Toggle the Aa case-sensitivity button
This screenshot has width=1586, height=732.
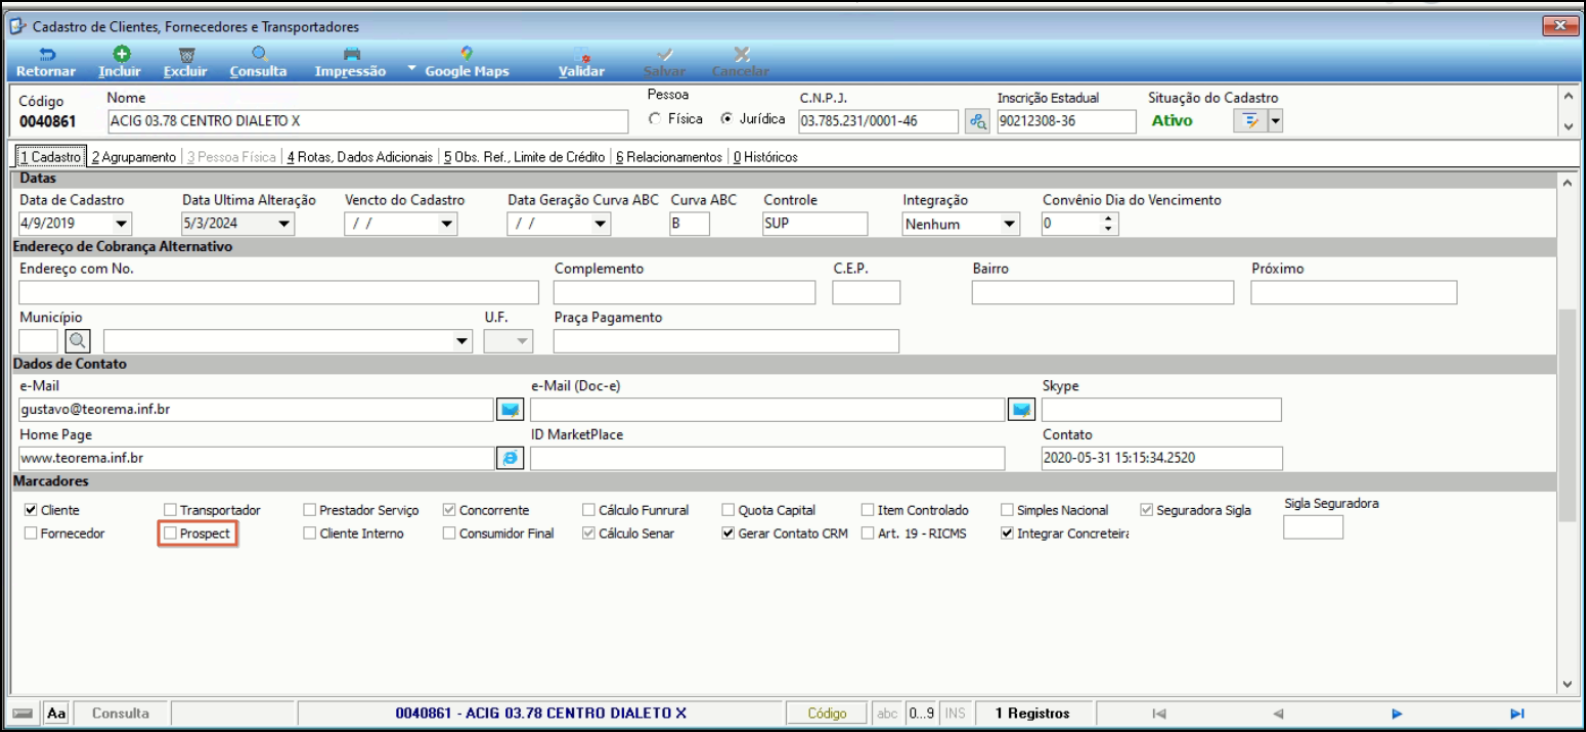pyautogui.click(x=57, y=713)
